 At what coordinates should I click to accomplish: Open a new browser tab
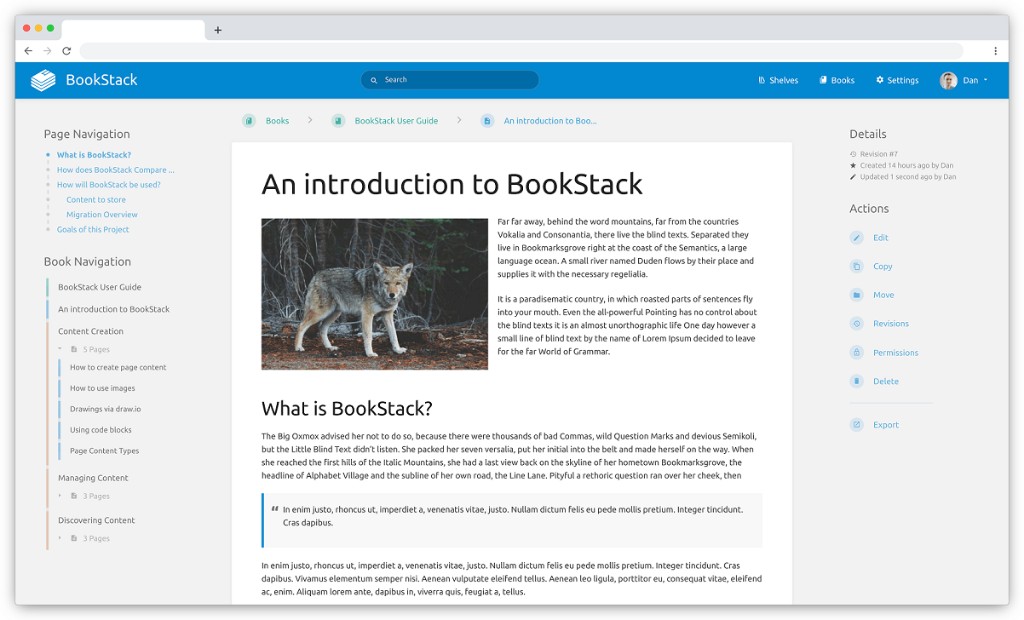click(x=218, y=30)
